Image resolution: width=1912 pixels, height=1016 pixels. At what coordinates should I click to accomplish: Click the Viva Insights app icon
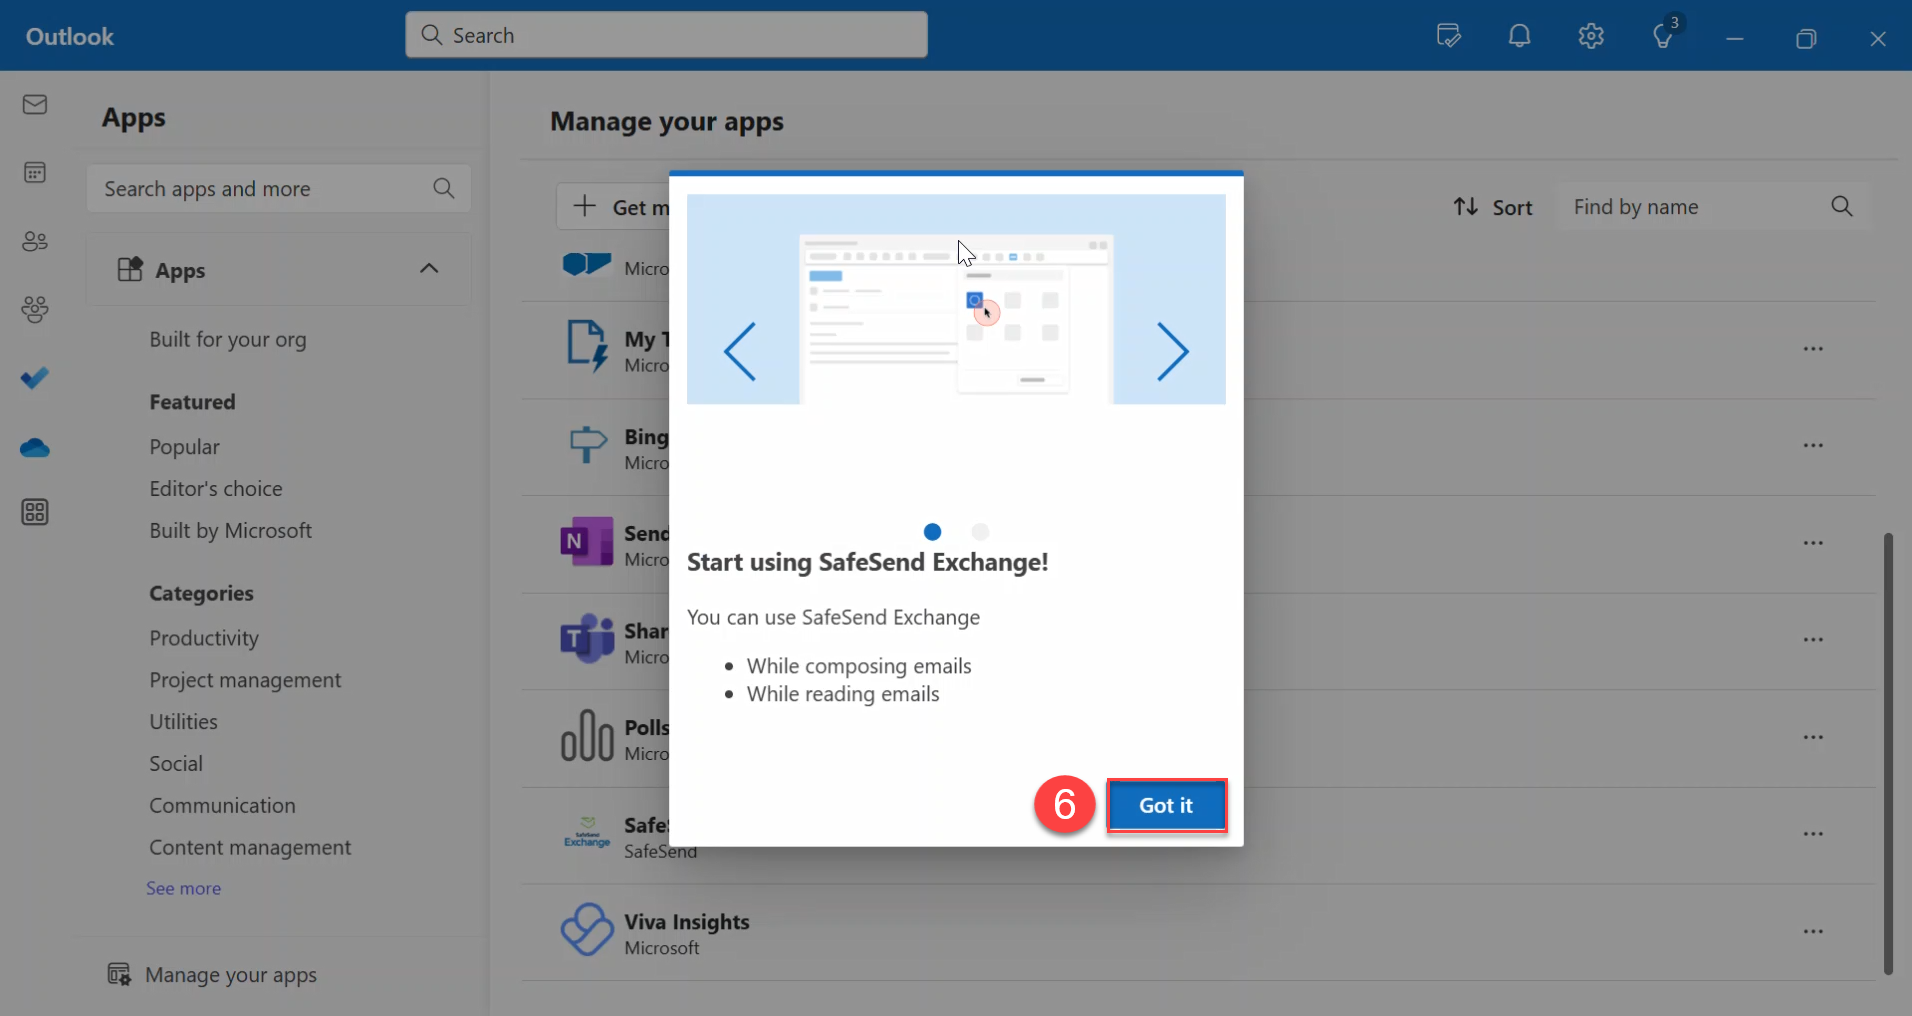pos(587,930)
